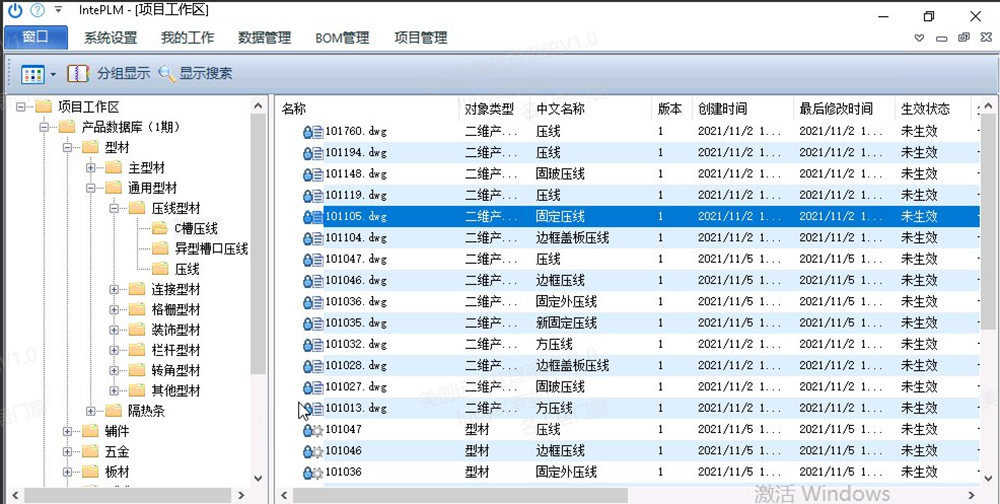Screen dimensions: 1000x504
Task: Expand the 主型材 folder
Action: tap(91, 168)
